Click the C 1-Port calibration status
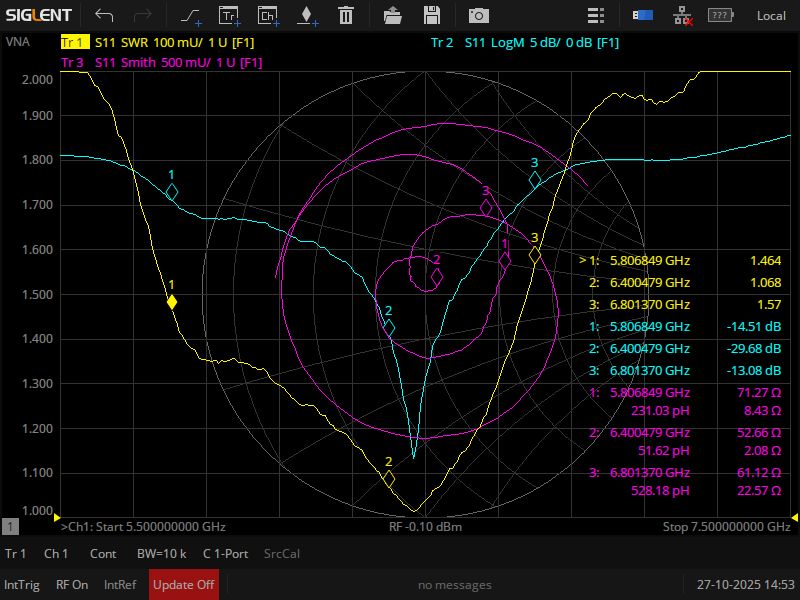The height and width of the screenshot is (600, 800). coord(226,554)
